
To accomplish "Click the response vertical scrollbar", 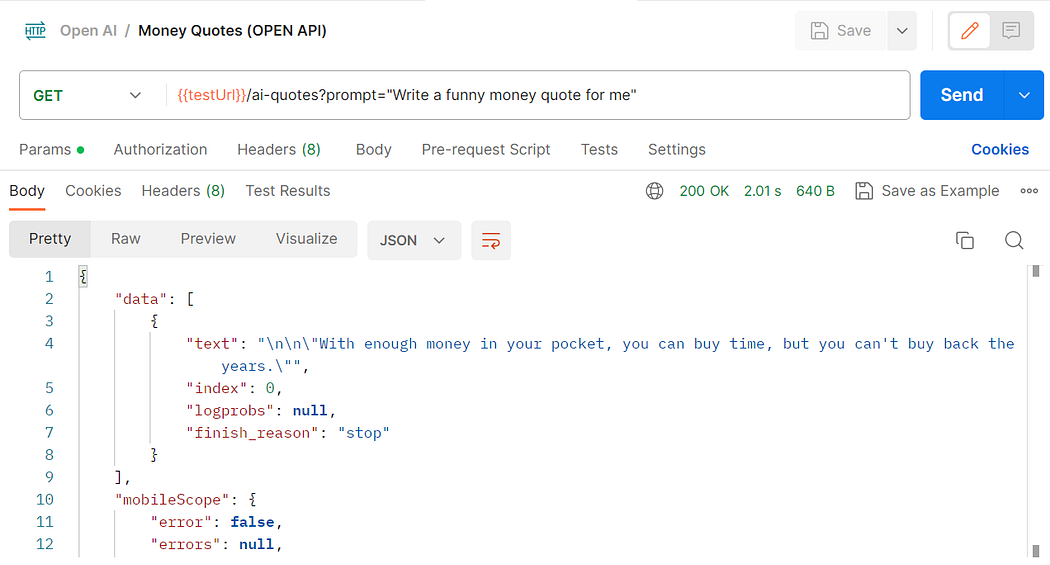I will [x=1035, y=411].
